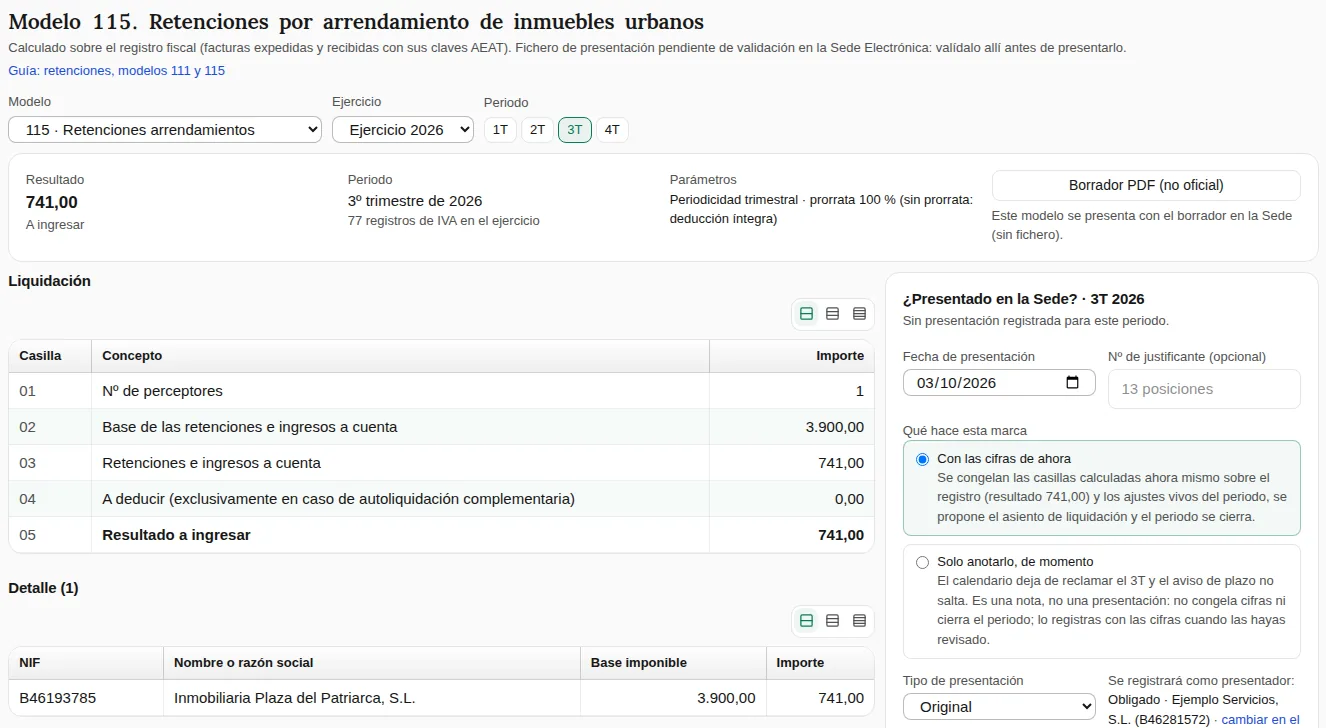This screenshot has height=728, width=1326.
Task: Select casilla 03 'Retenciones e ingresos a cuenta' row
Action: coord(441,463)
